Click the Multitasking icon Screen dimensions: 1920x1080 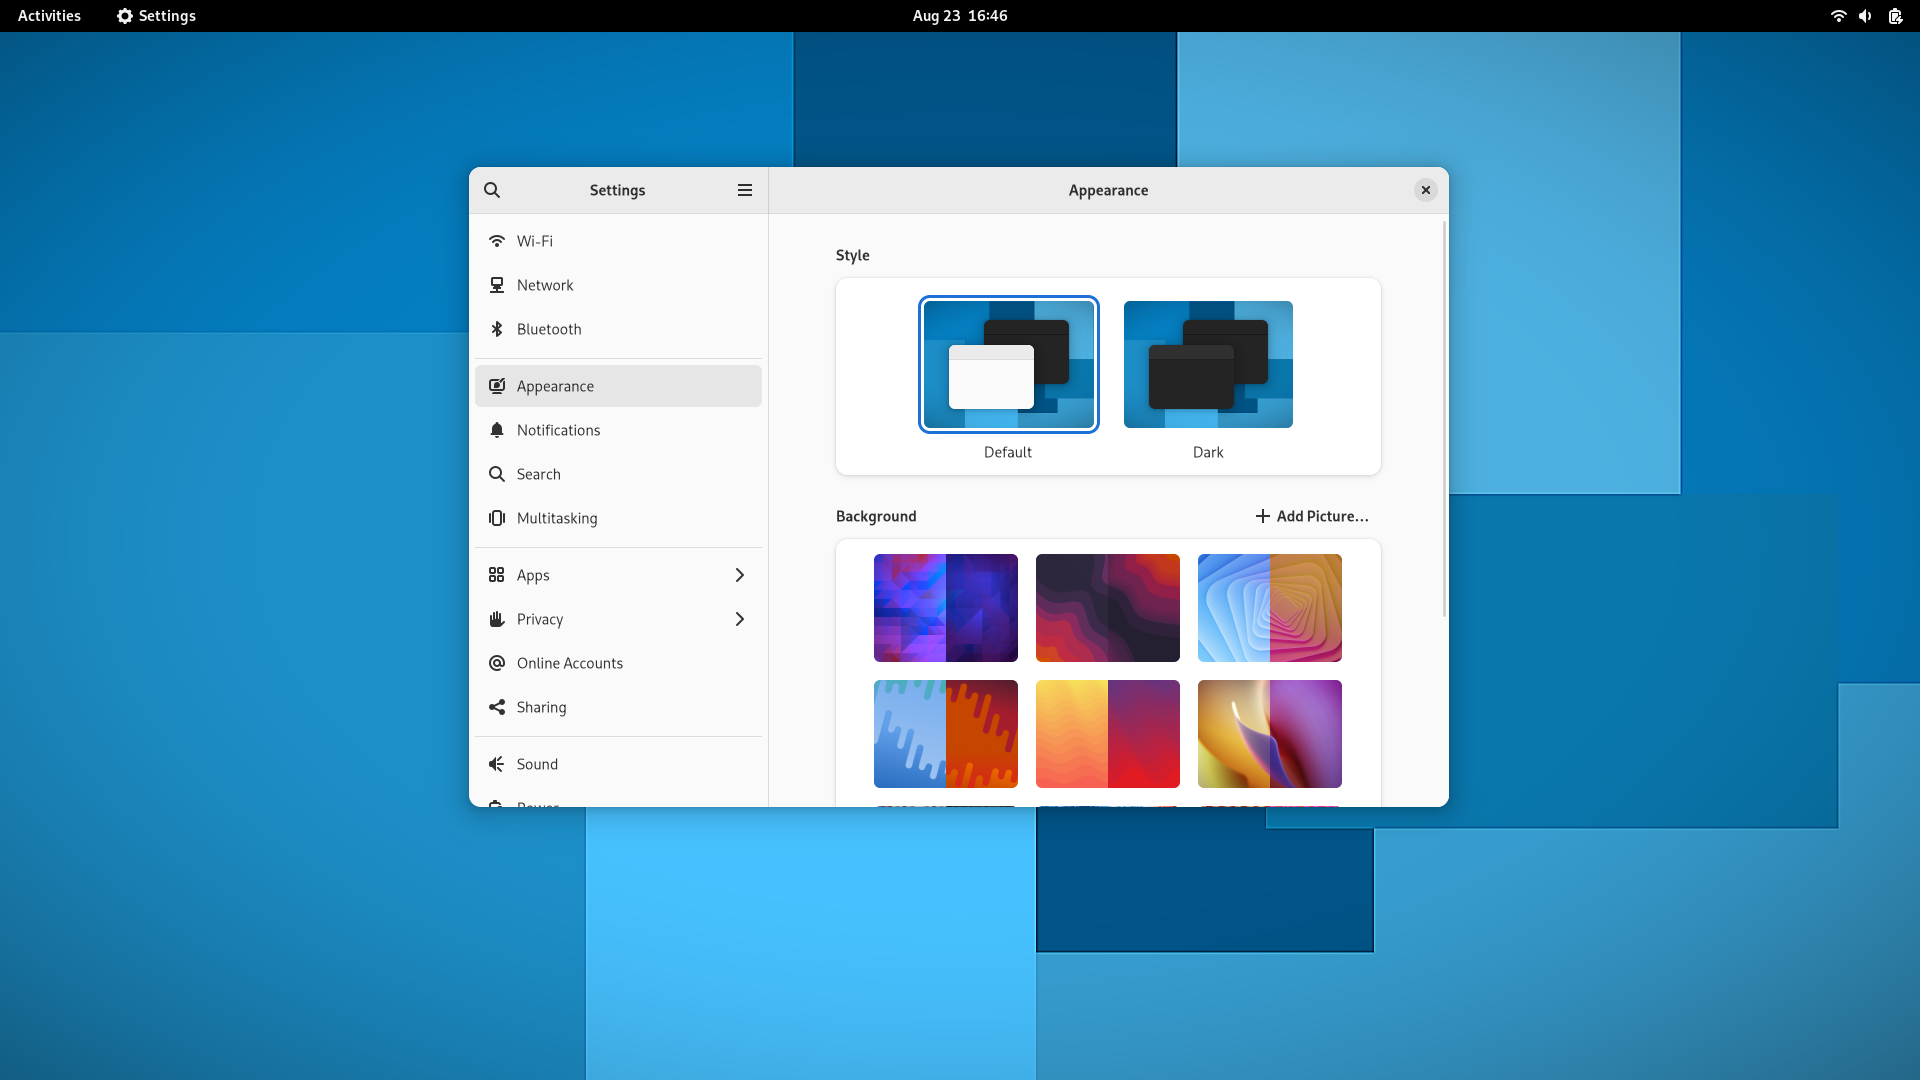pos(497,518)
